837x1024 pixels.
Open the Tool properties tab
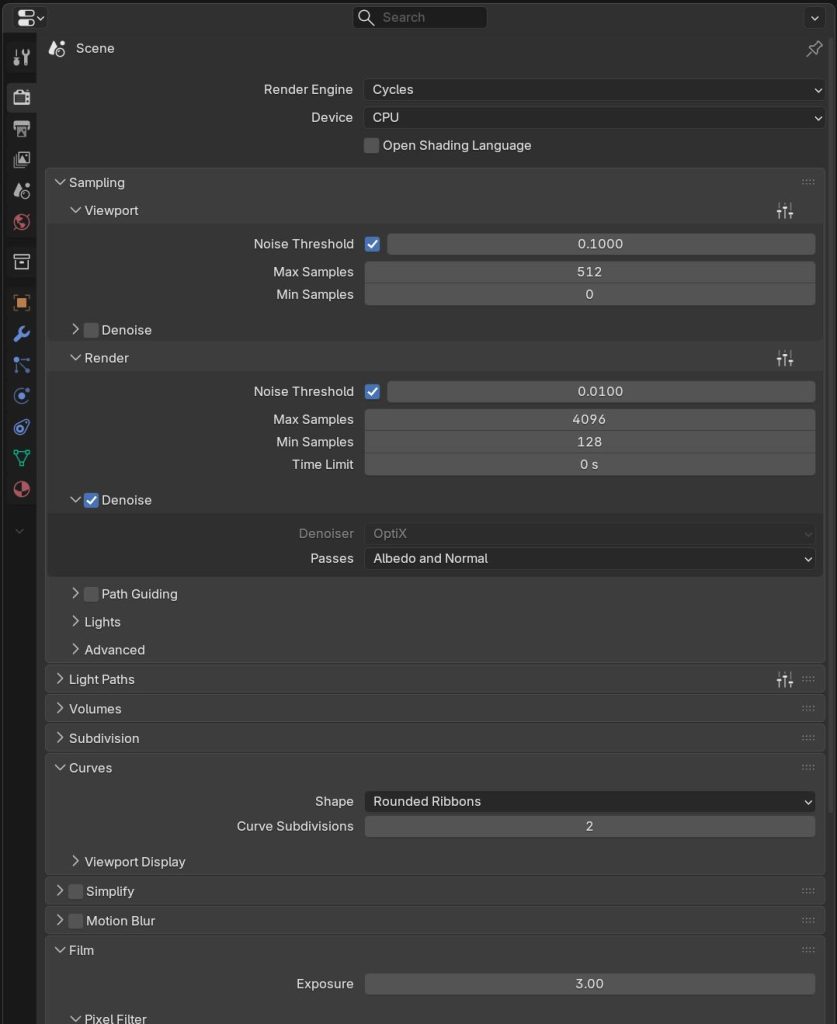(21, 57)
